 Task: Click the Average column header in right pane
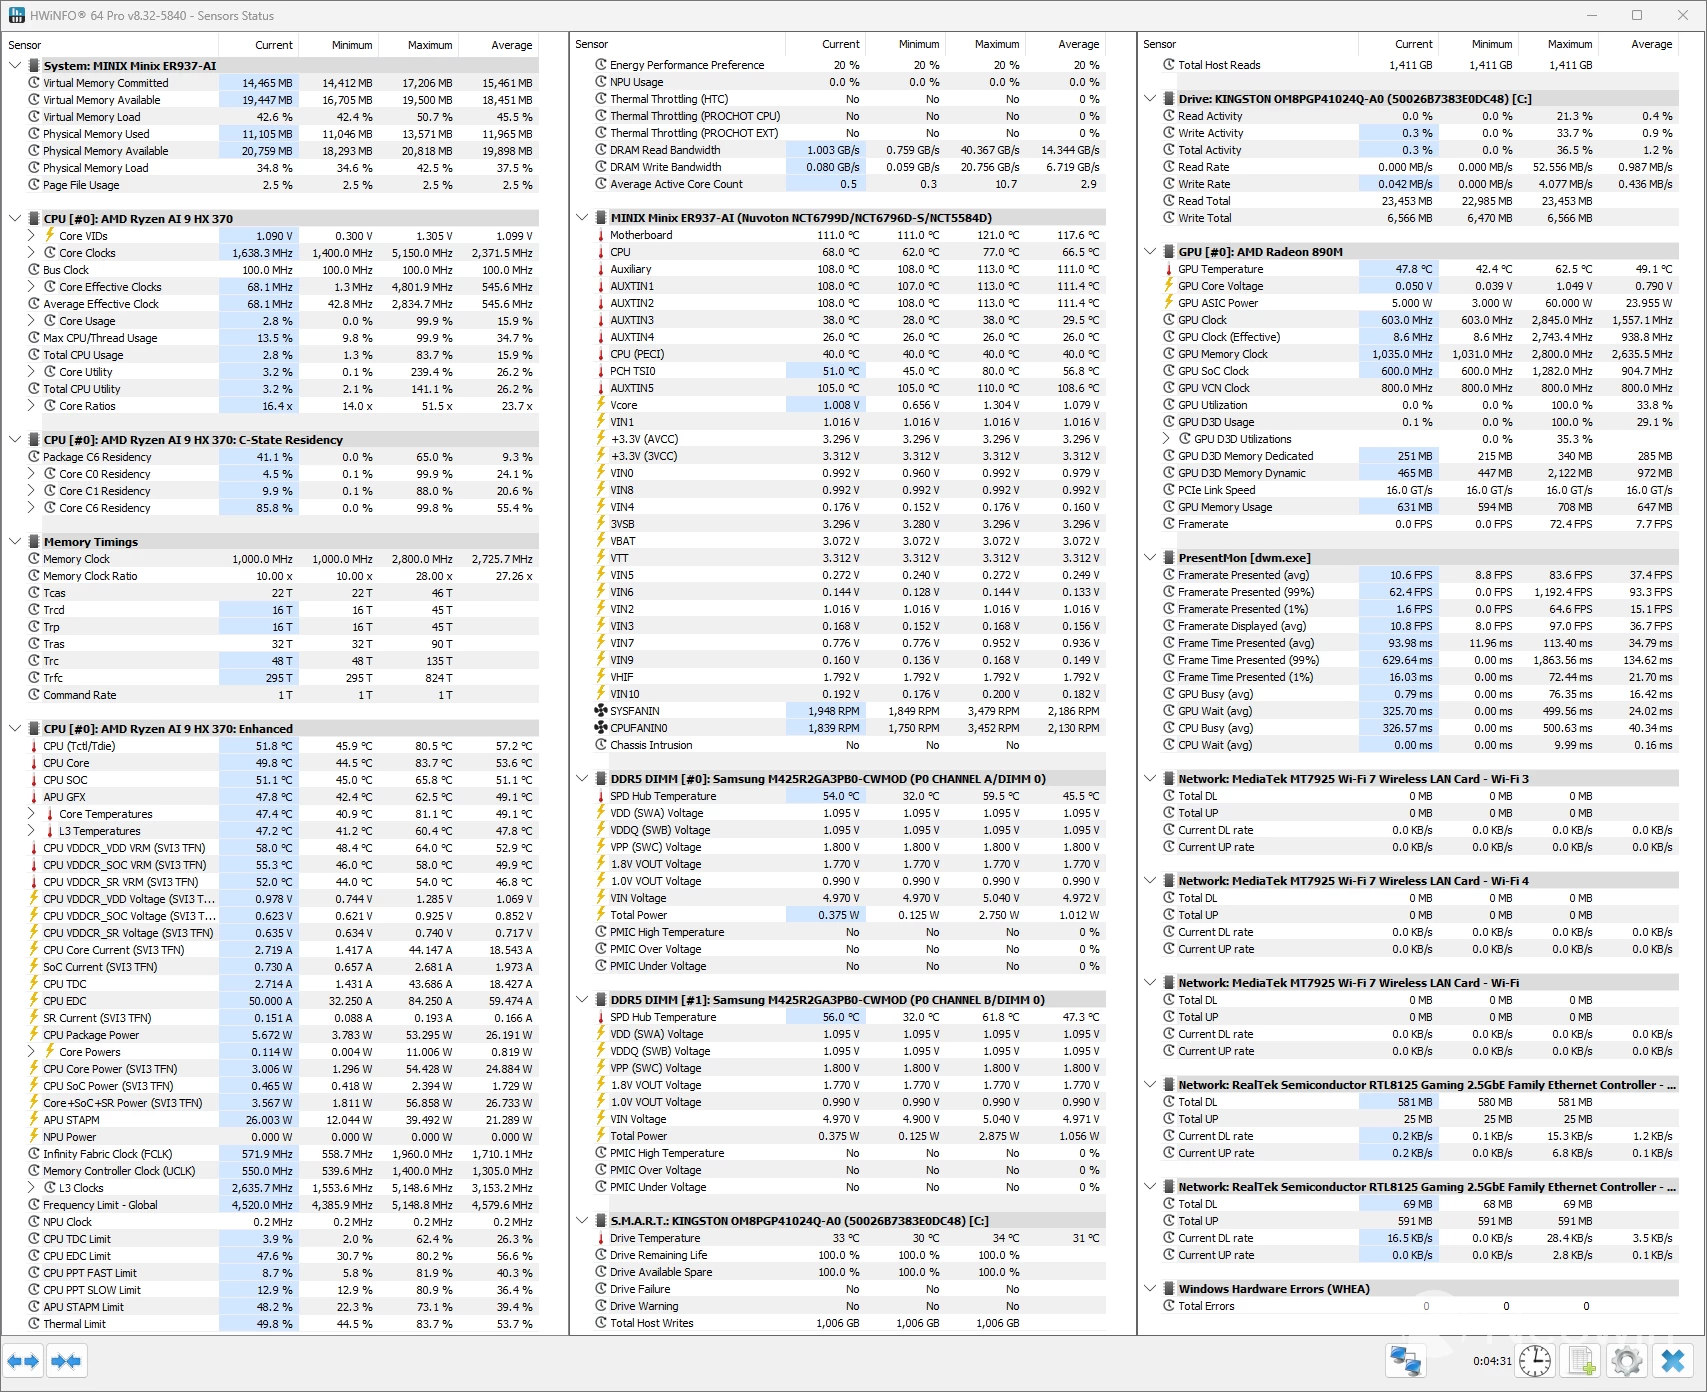point(1638,44)
